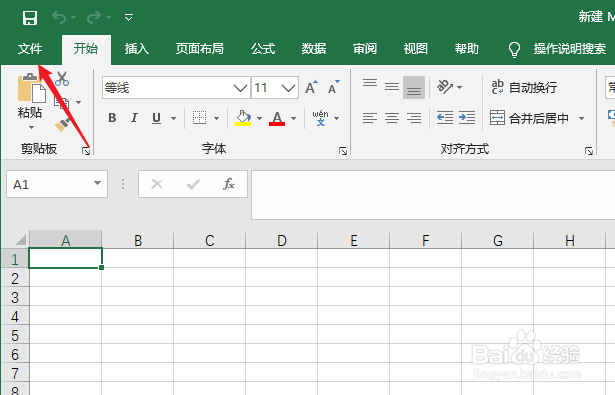Open the Name Box dropdown arrow
615x395 pixels.
click(x=97, y=183)
